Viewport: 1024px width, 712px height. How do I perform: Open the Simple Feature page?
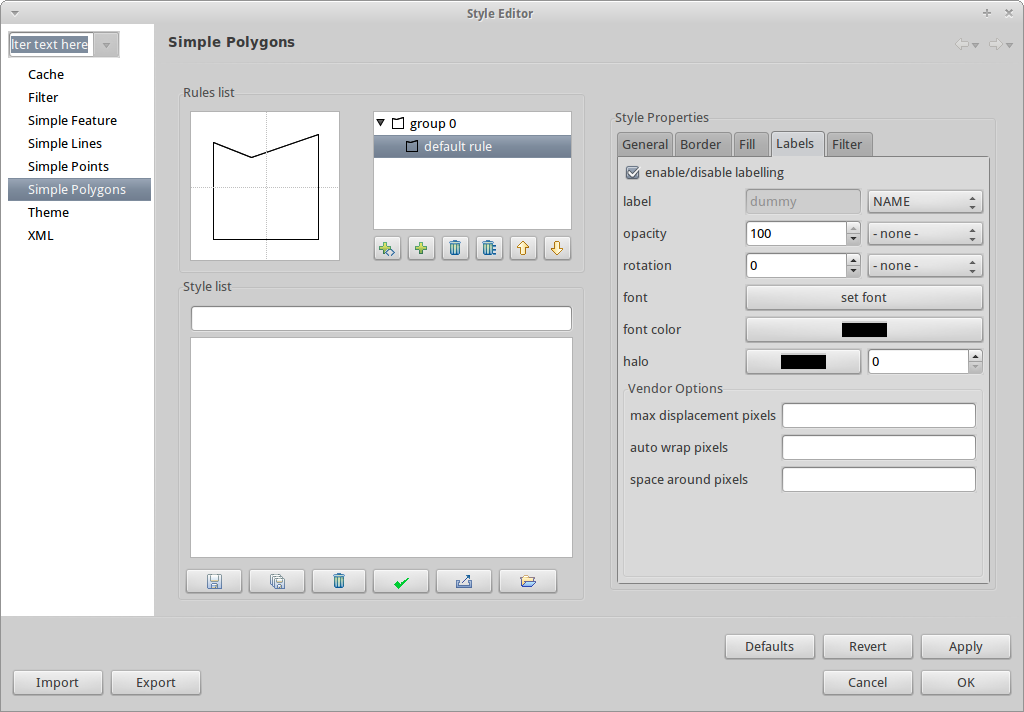tap(72, 120)
